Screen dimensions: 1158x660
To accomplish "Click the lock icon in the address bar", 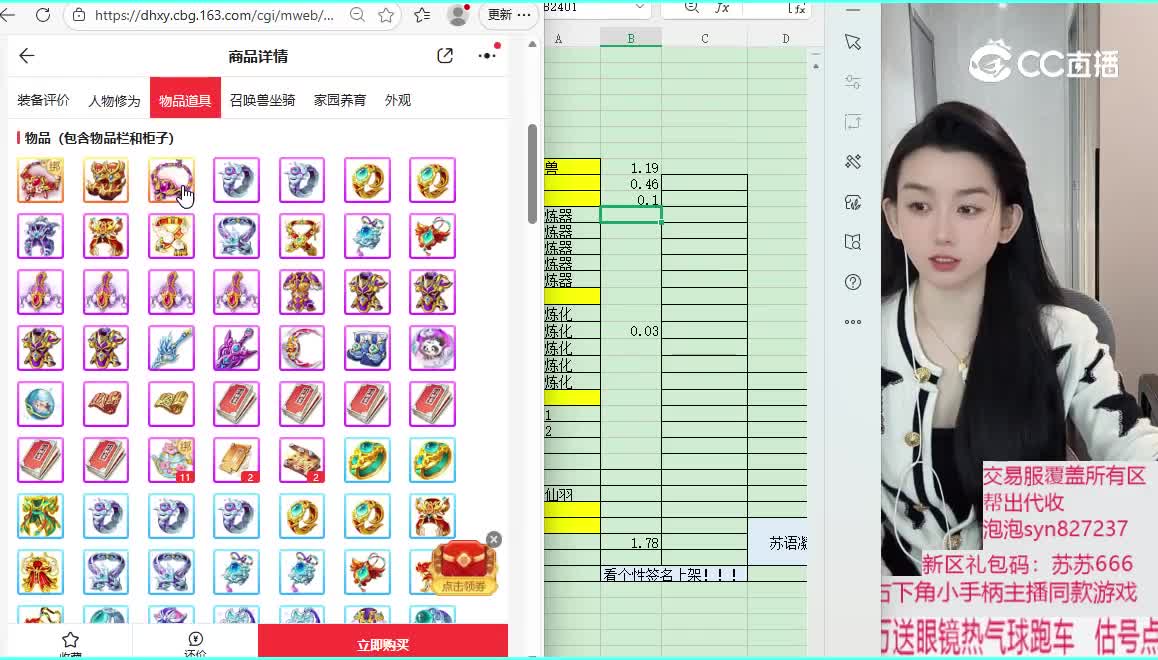I will 78,15.
